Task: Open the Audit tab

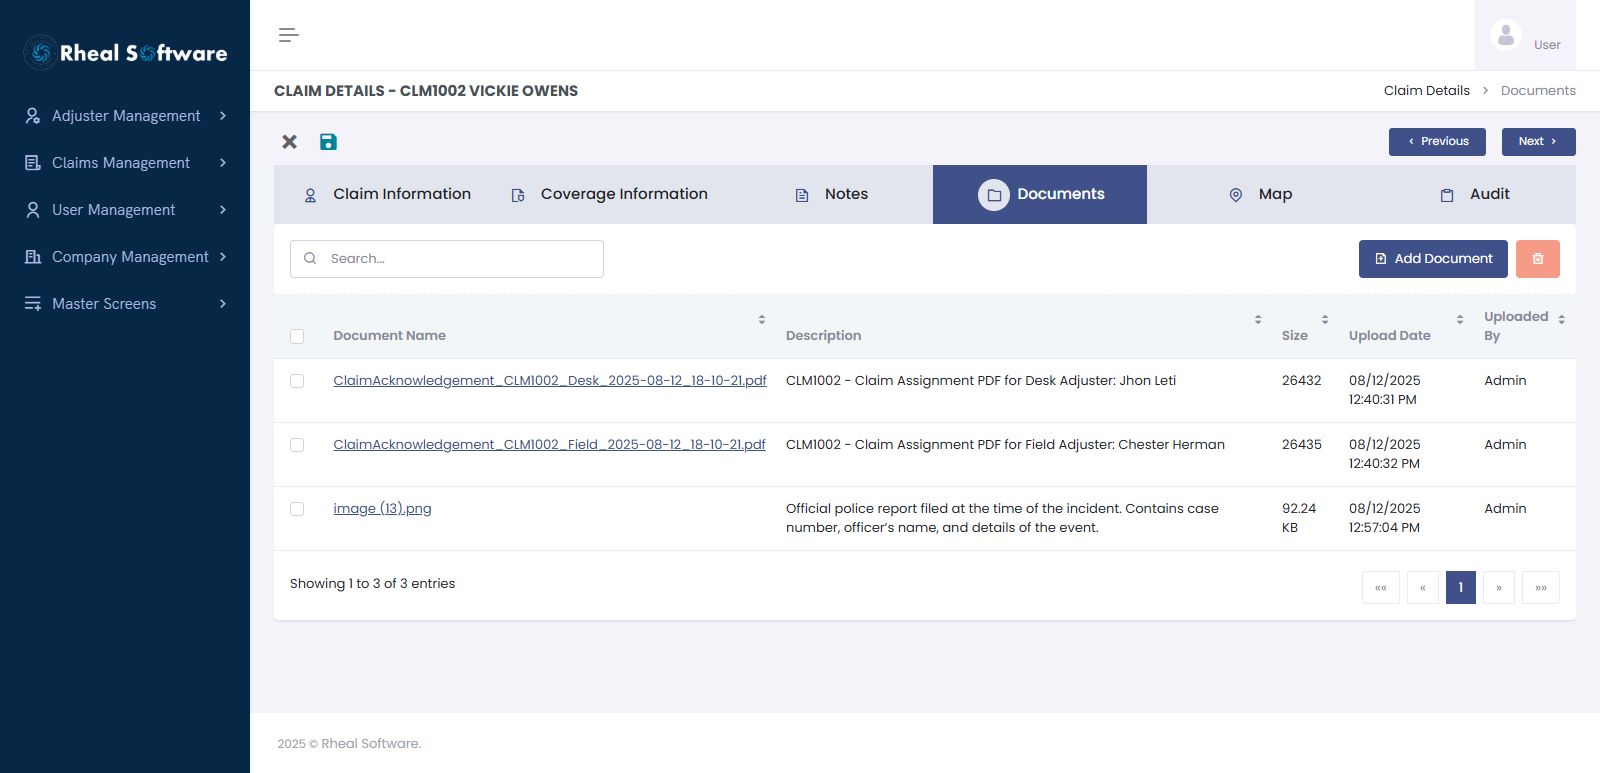Action: pyautogui.click(x=1475, y=195)
